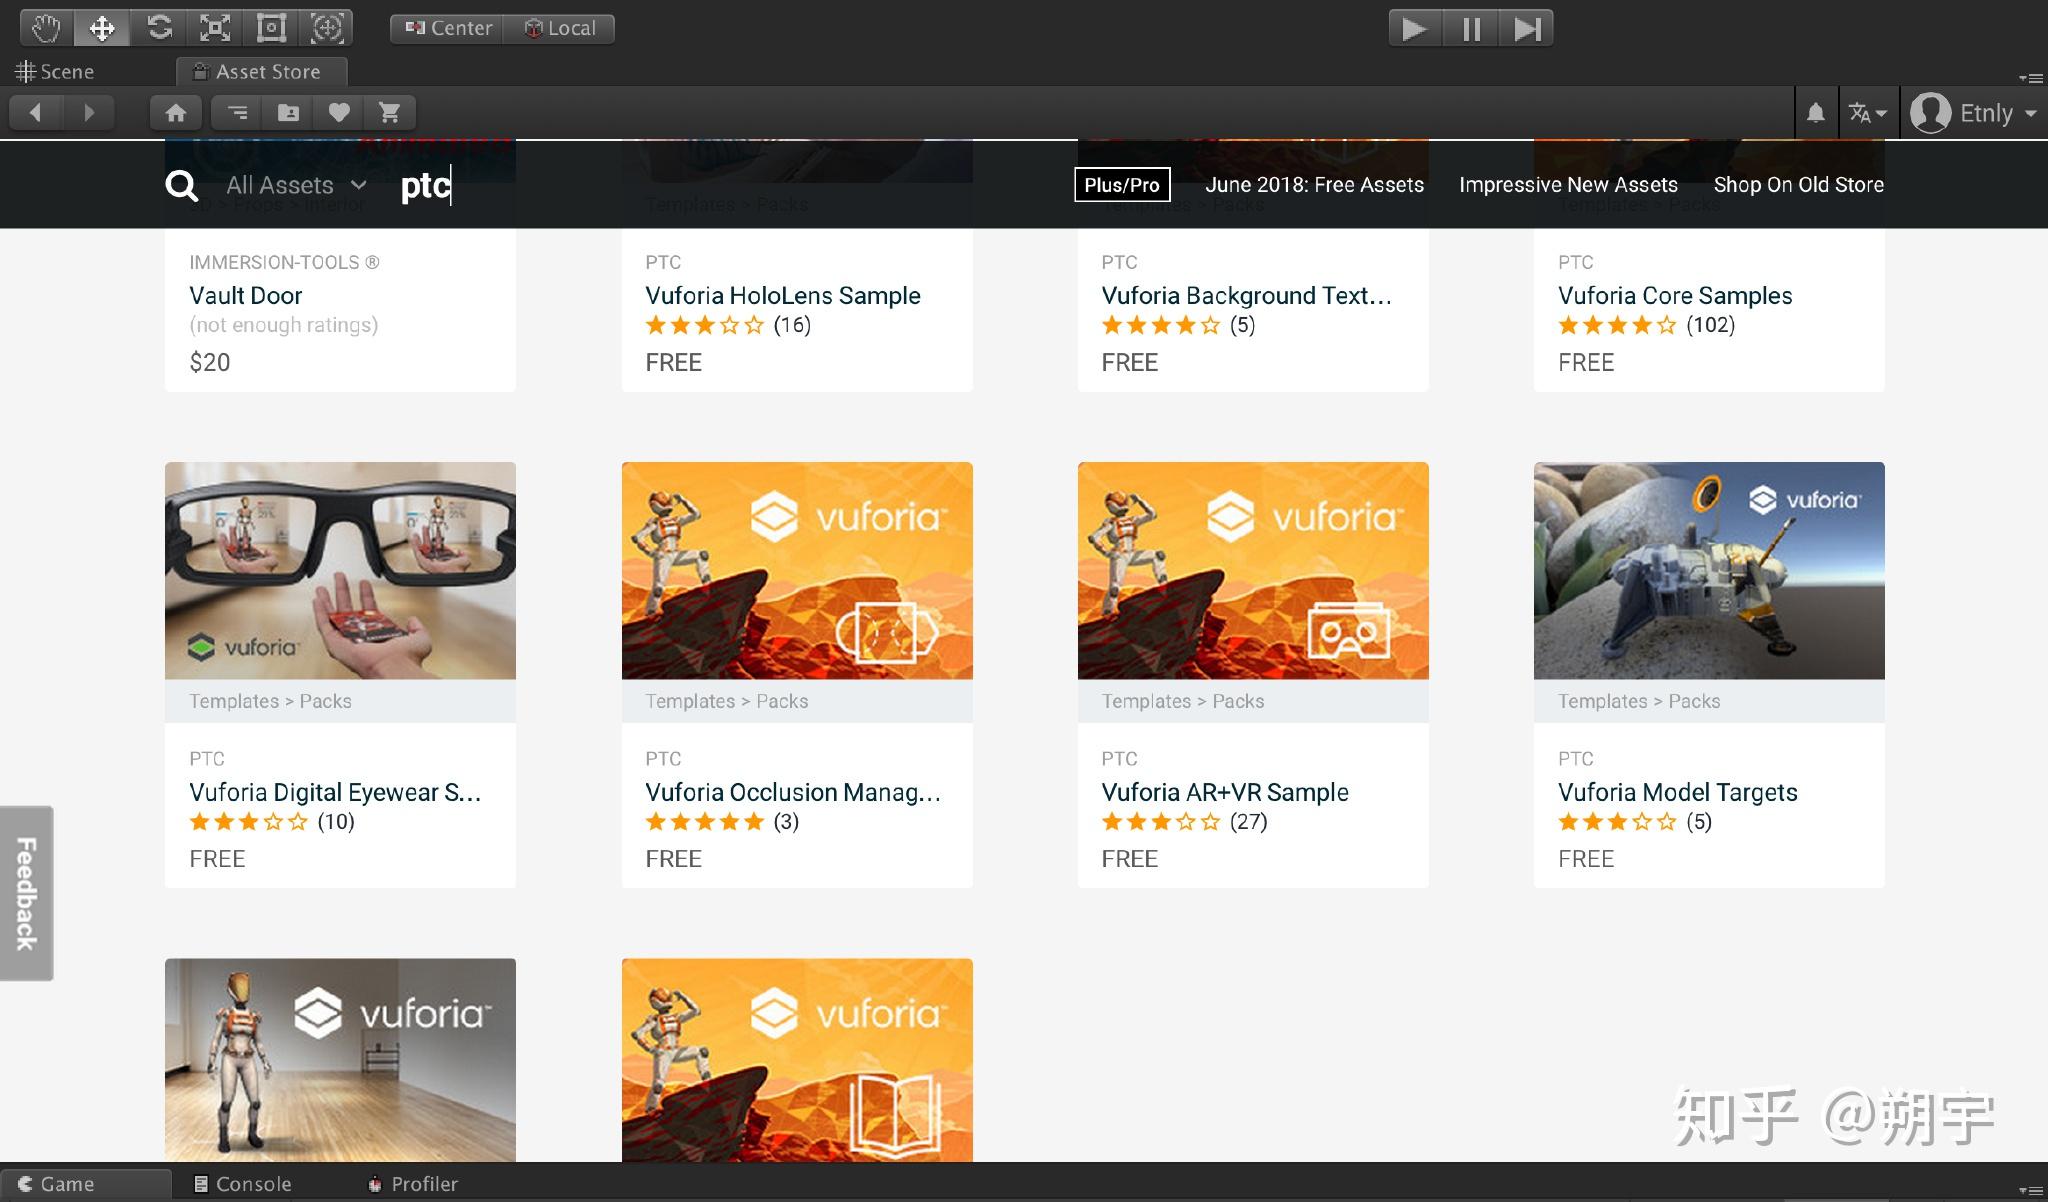Viewport: 2048px width, 1202px height.
Task: Toggle Center pivot mode button
Action: (x=448, y=28)
